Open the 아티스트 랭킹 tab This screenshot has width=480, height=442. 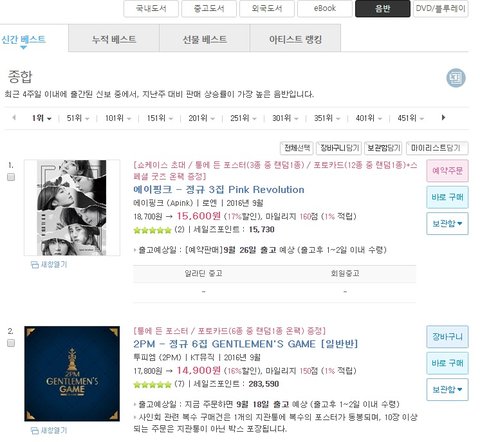point(295,39)
